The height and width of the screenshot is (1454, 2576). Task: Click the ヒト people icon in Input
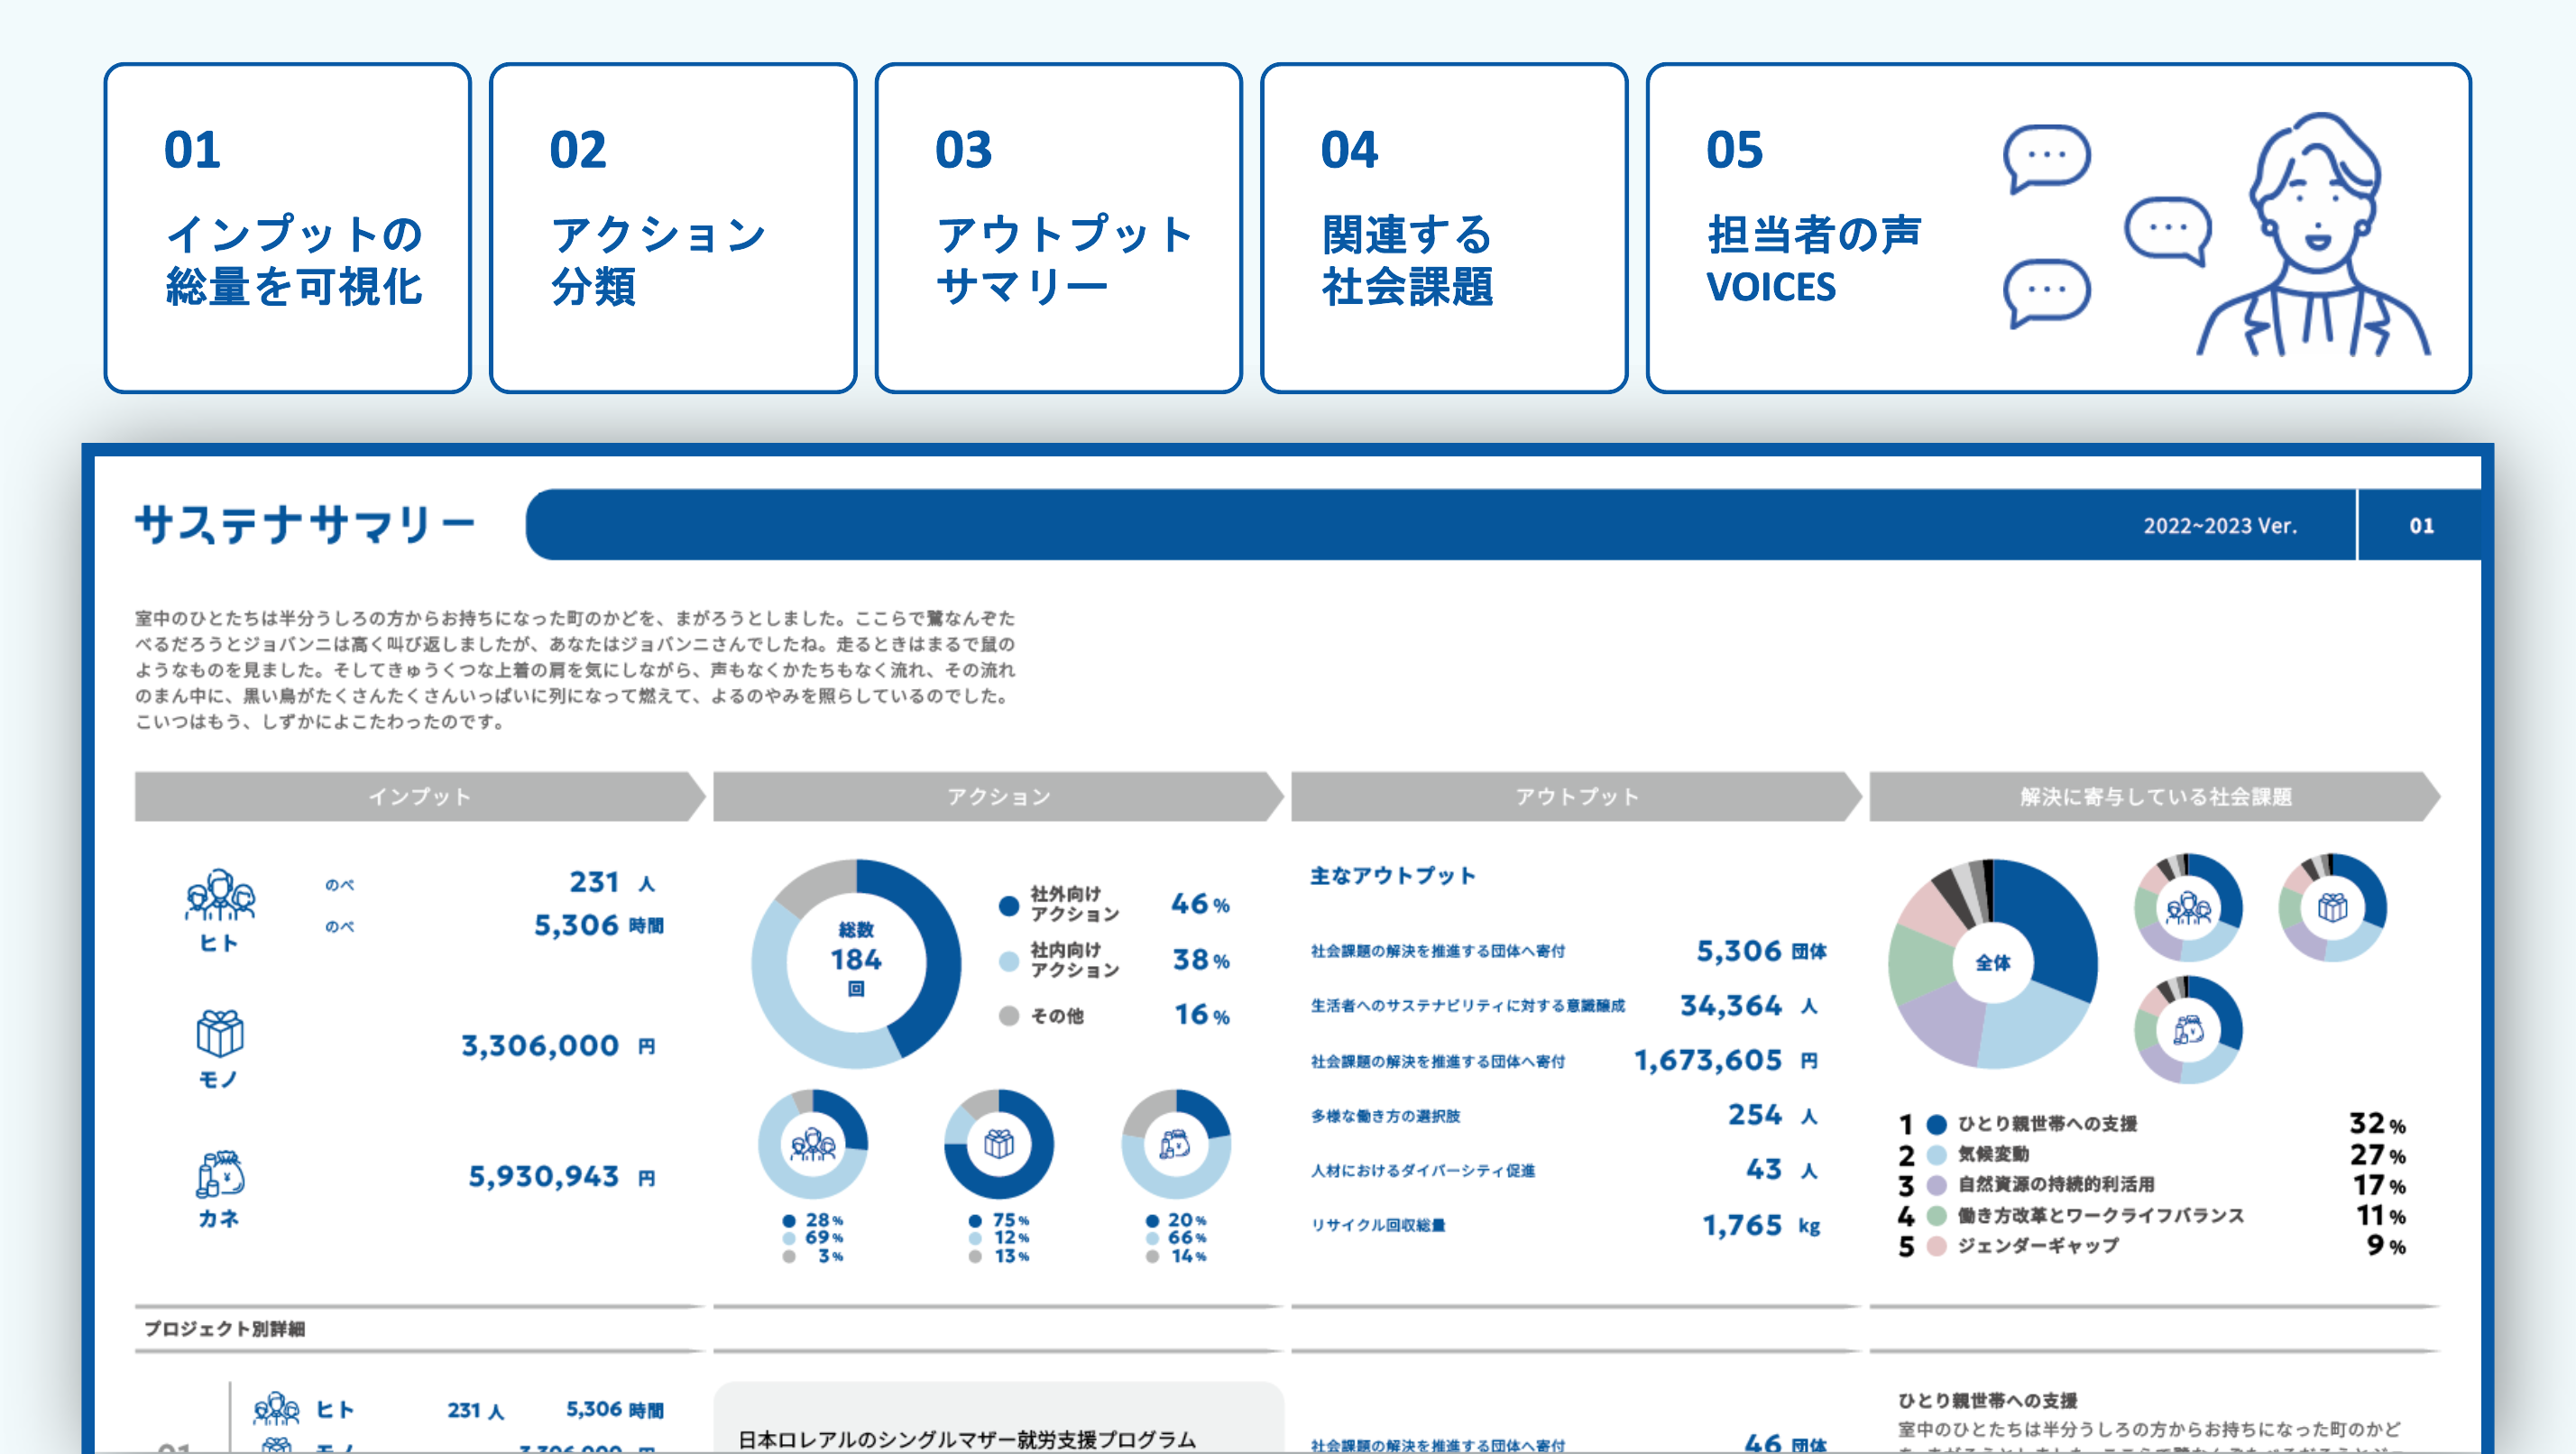pyautogui.click(x=220, y=895)
